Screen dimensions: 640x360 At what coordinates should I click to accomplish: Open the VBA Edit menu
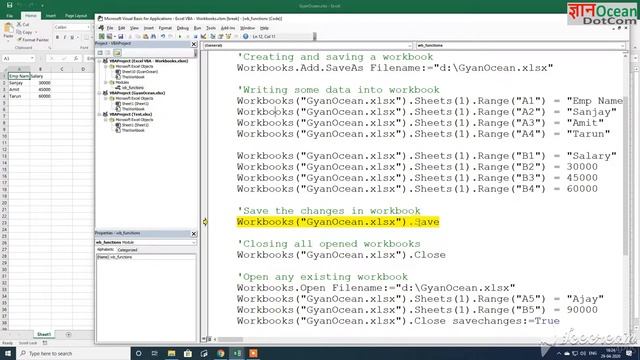121,28
